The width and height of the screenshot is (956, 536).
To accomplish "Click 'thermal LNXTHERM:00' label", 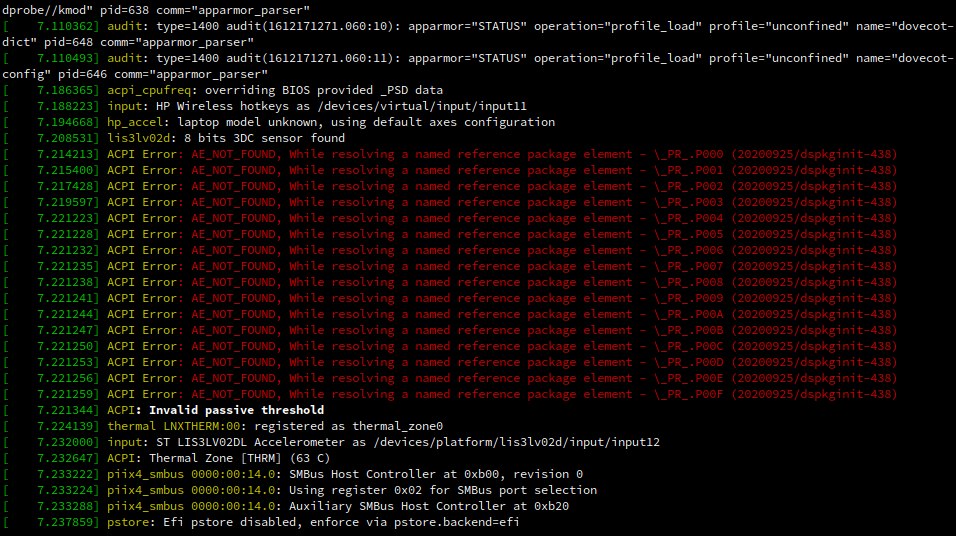I will click(x=174, y=426).
